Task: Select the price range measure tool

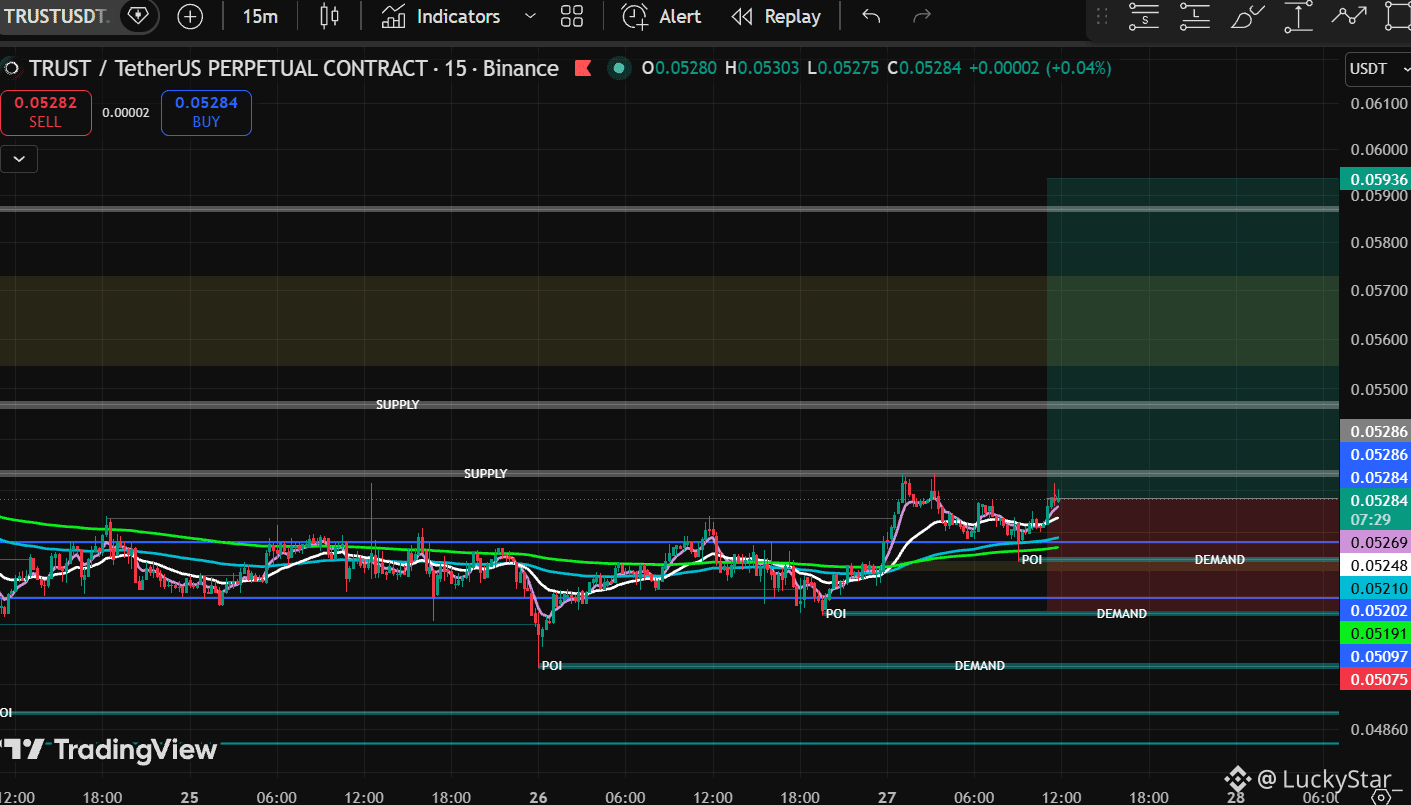Action: point(1298,16)
